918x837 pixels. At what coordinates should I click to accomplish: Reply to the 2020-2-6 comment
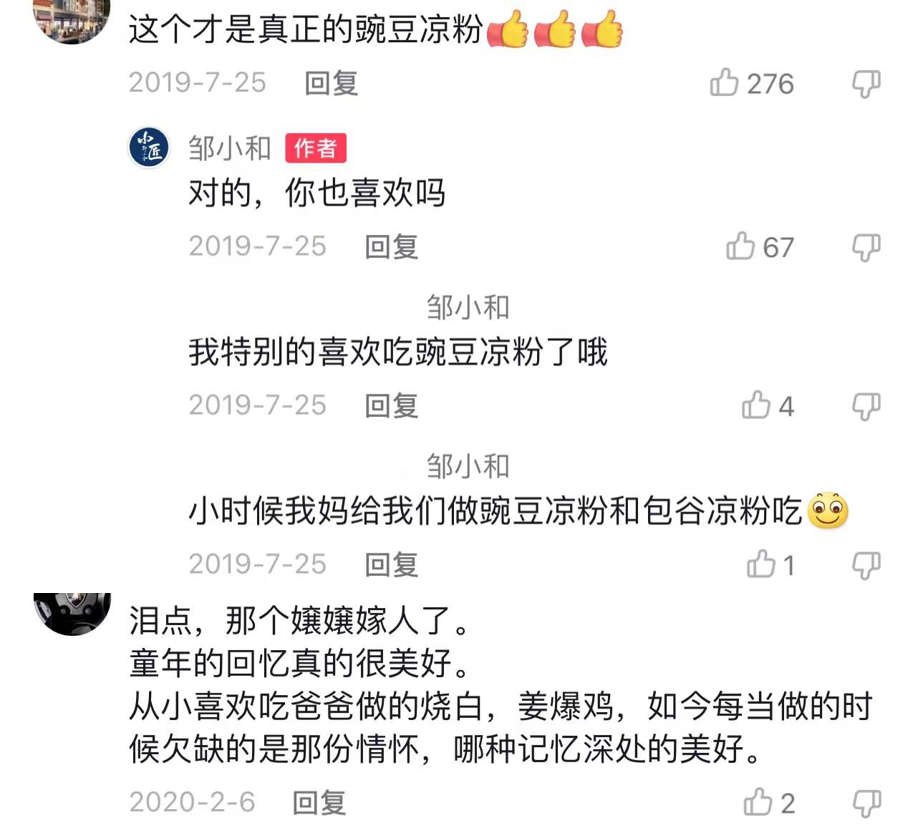(319, 802)
